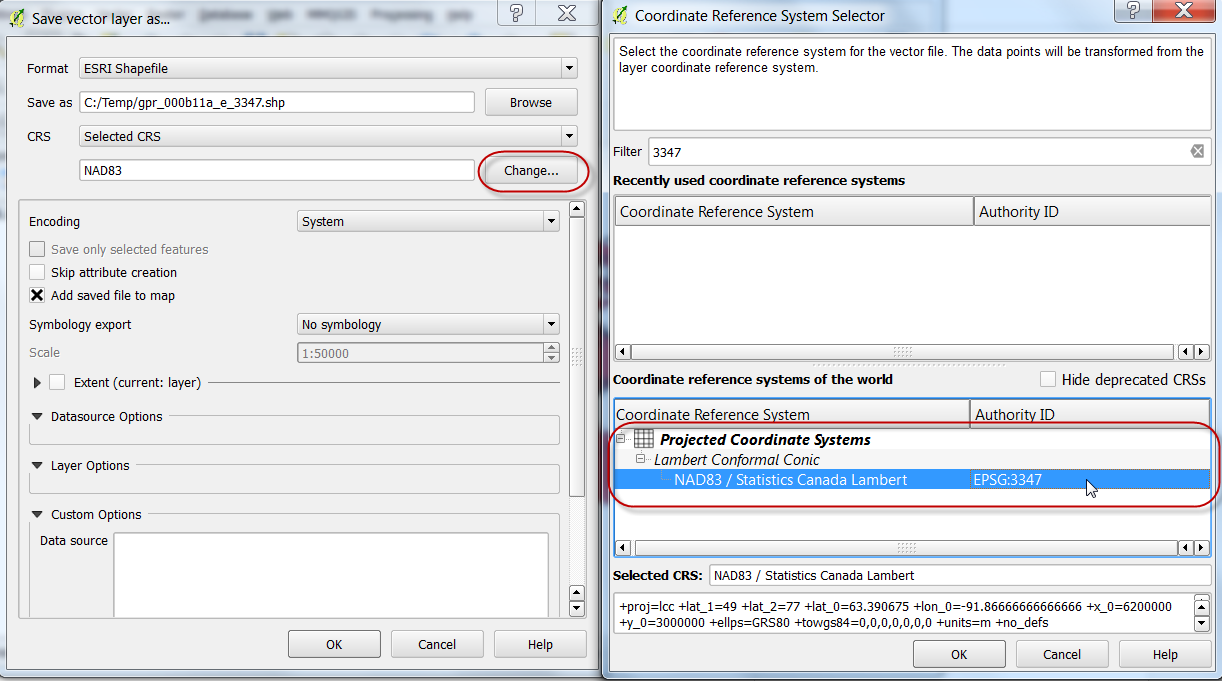Confirm the CRS selector with OK
The image size is (1222, 681).
click(959, 654)
